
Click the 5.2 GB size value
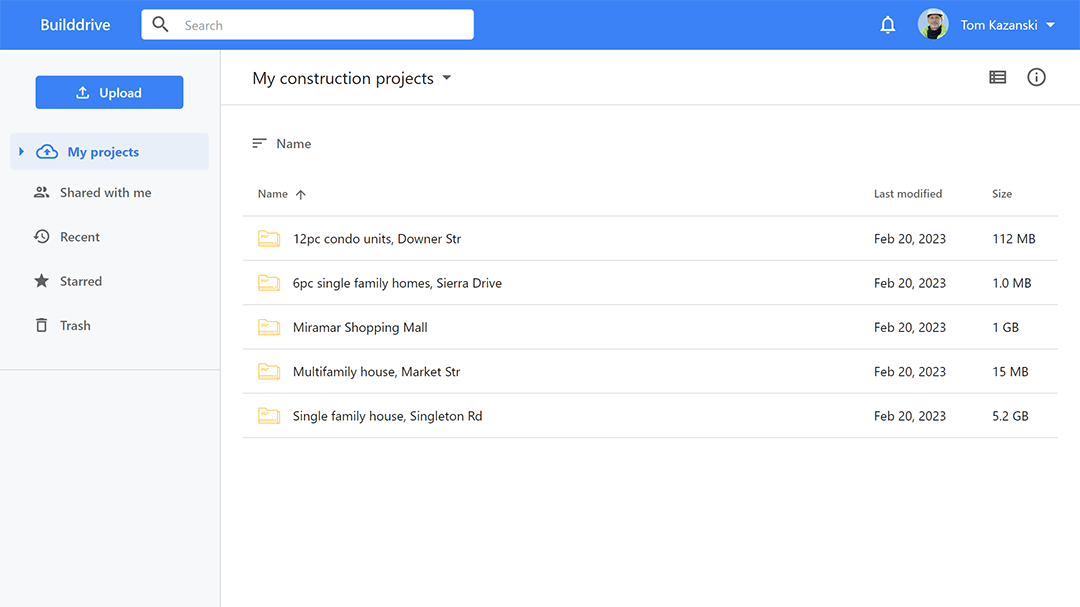click(x=1010, y=416)
